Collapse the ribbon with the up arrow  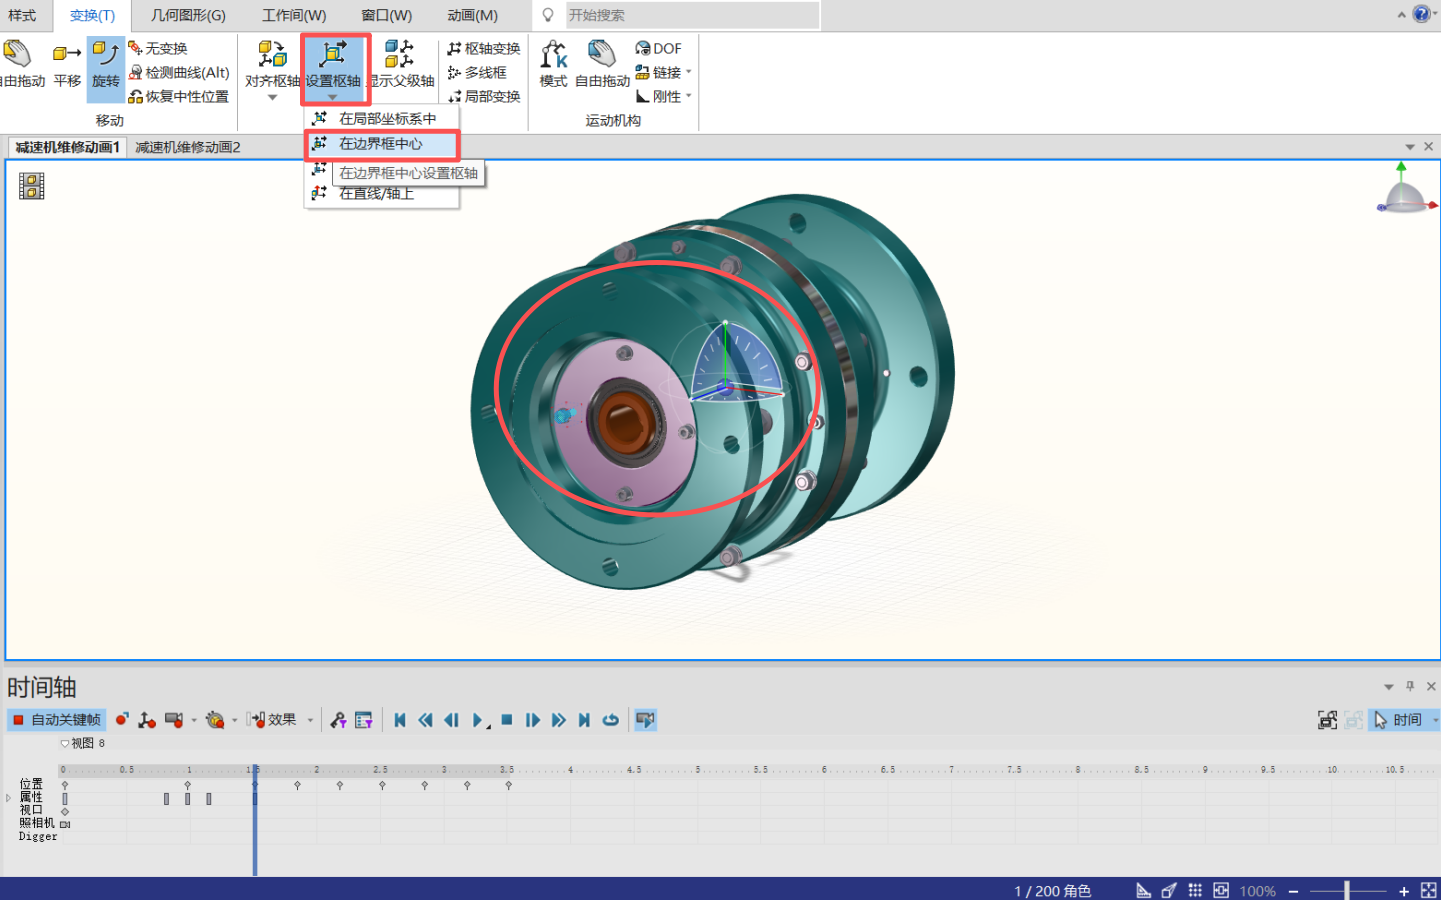click(x=1401, y=15)
